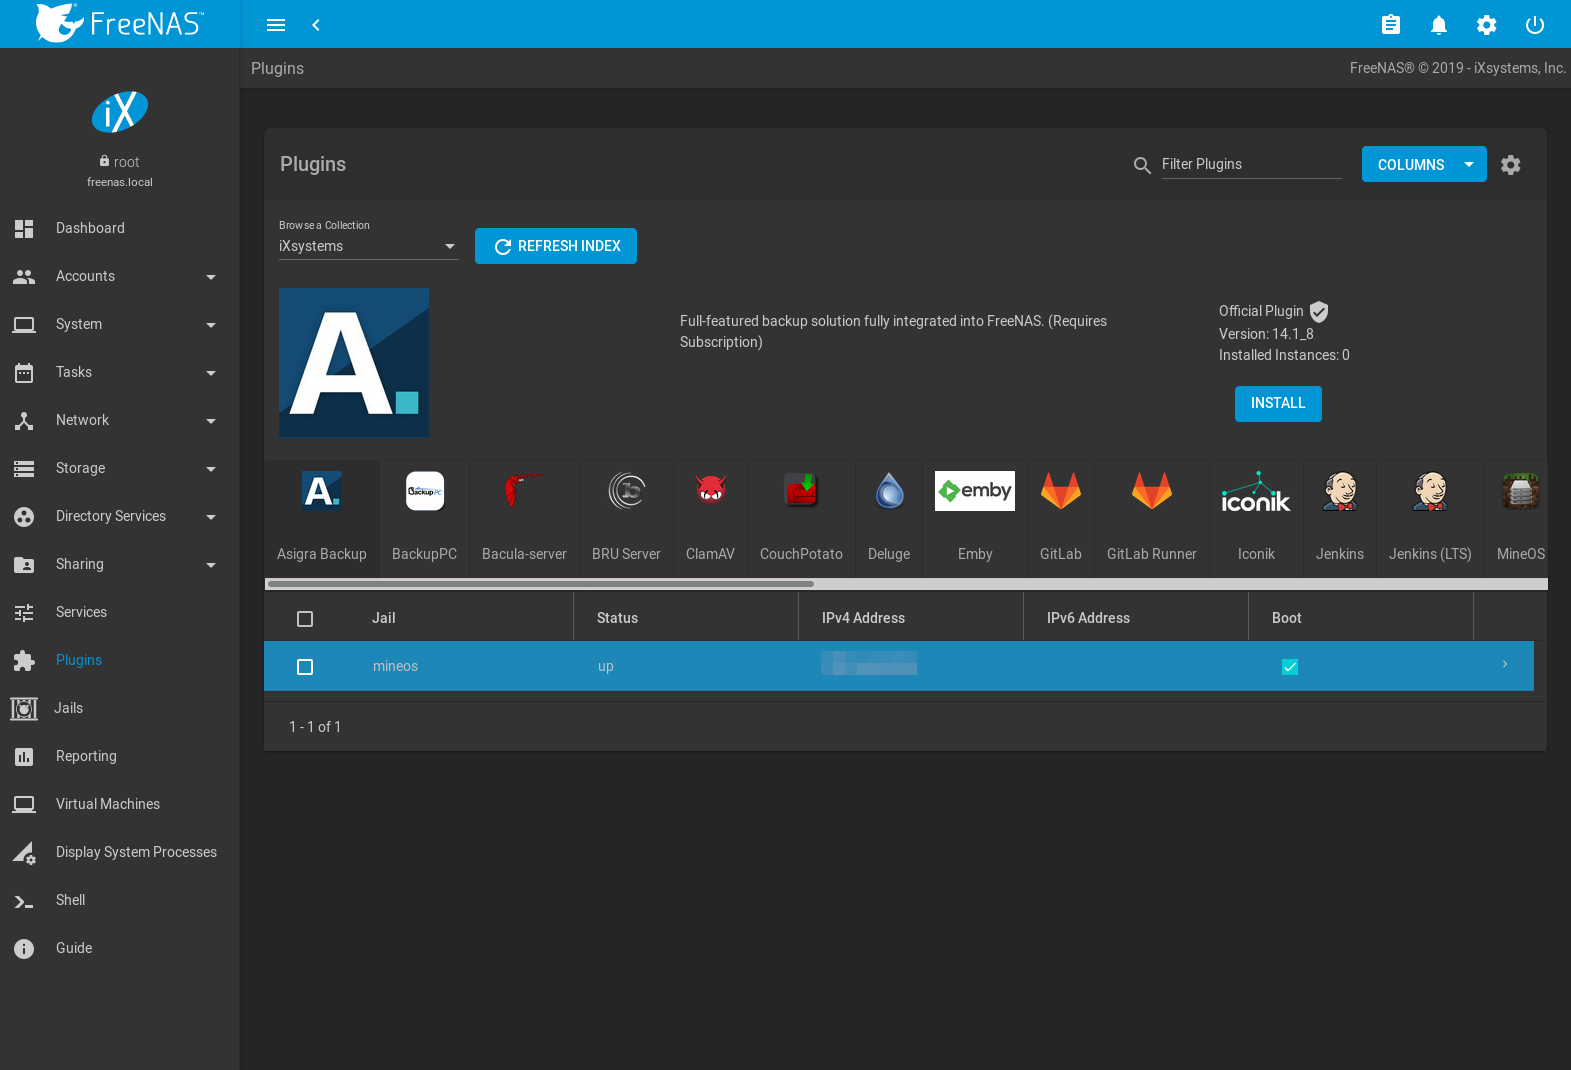Viewport: 1571px width, 1070px height.
Task: Expand the Storage menu
Action: pos(120,468)
